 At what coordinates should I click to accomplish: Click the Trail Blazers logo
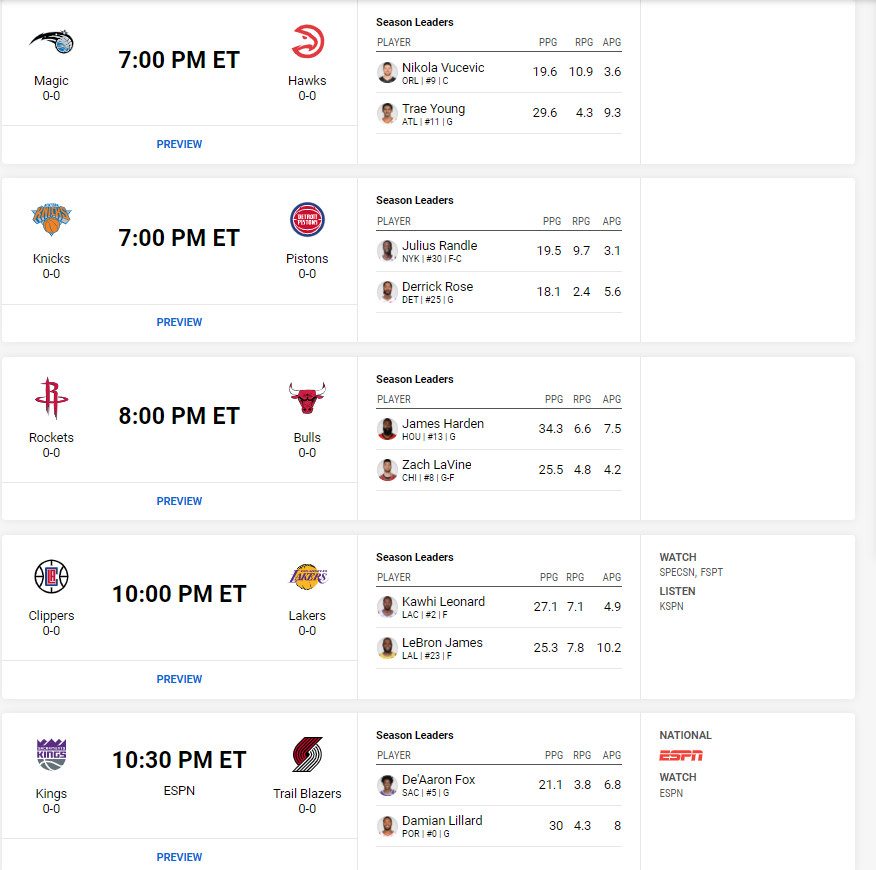pyautogui.click(x=307, y=754)
